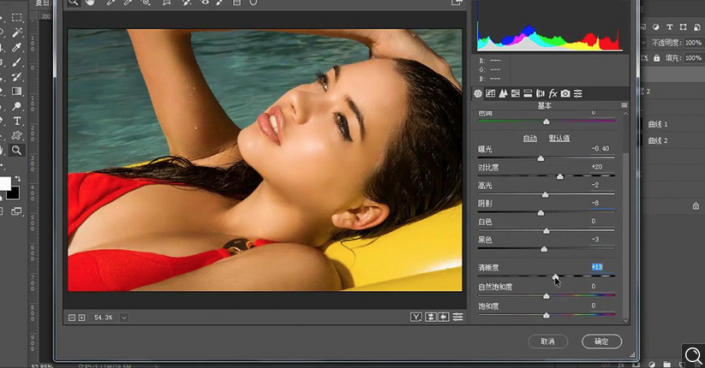Click the 白色 whites slider handle
Image resolution: width=705 pixels, height=368 pixels.
pyautogui.click(x=546, y=231)
